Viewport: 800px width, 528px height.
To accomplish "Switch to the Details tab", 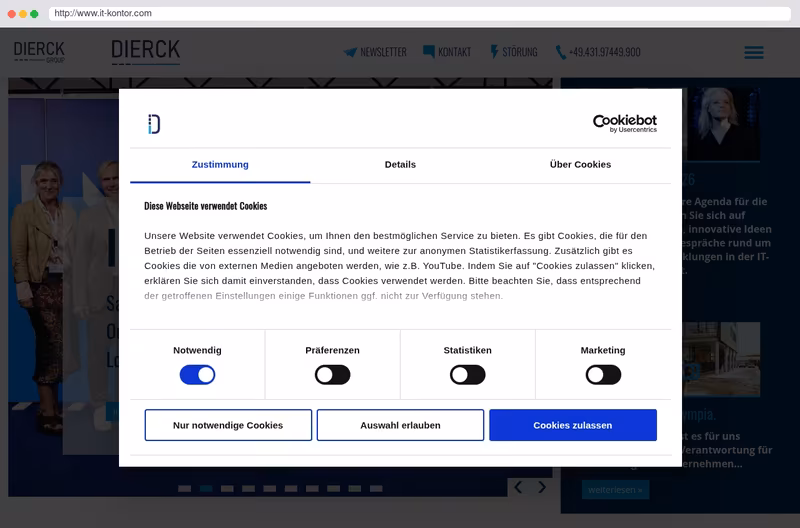I will pos(400,165).
